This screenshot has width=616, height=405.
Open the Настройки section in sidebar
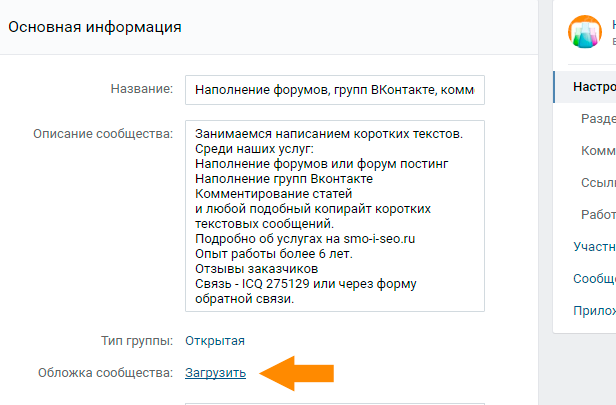point(593,86)
